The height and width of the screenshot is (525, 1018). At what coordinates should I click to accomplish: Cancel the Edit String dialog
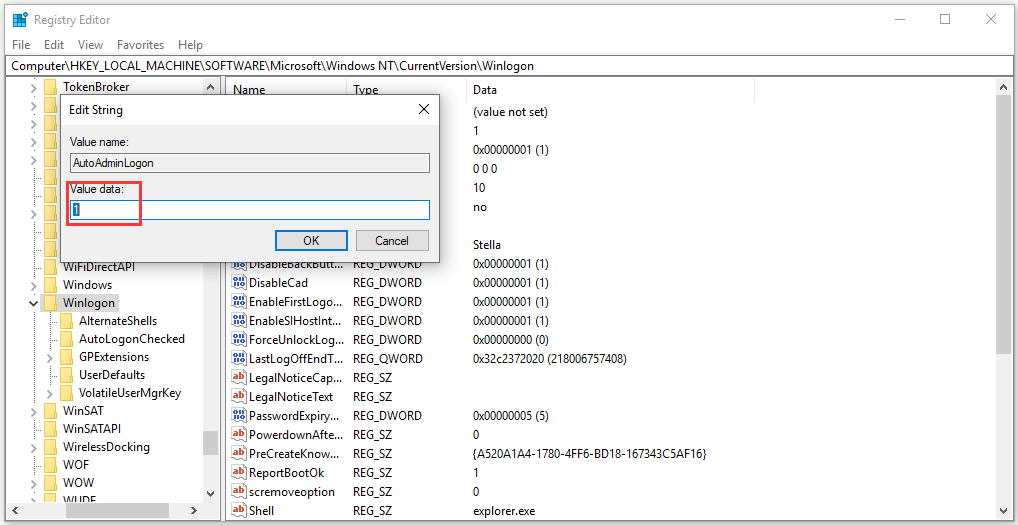(x=392, y=241)
